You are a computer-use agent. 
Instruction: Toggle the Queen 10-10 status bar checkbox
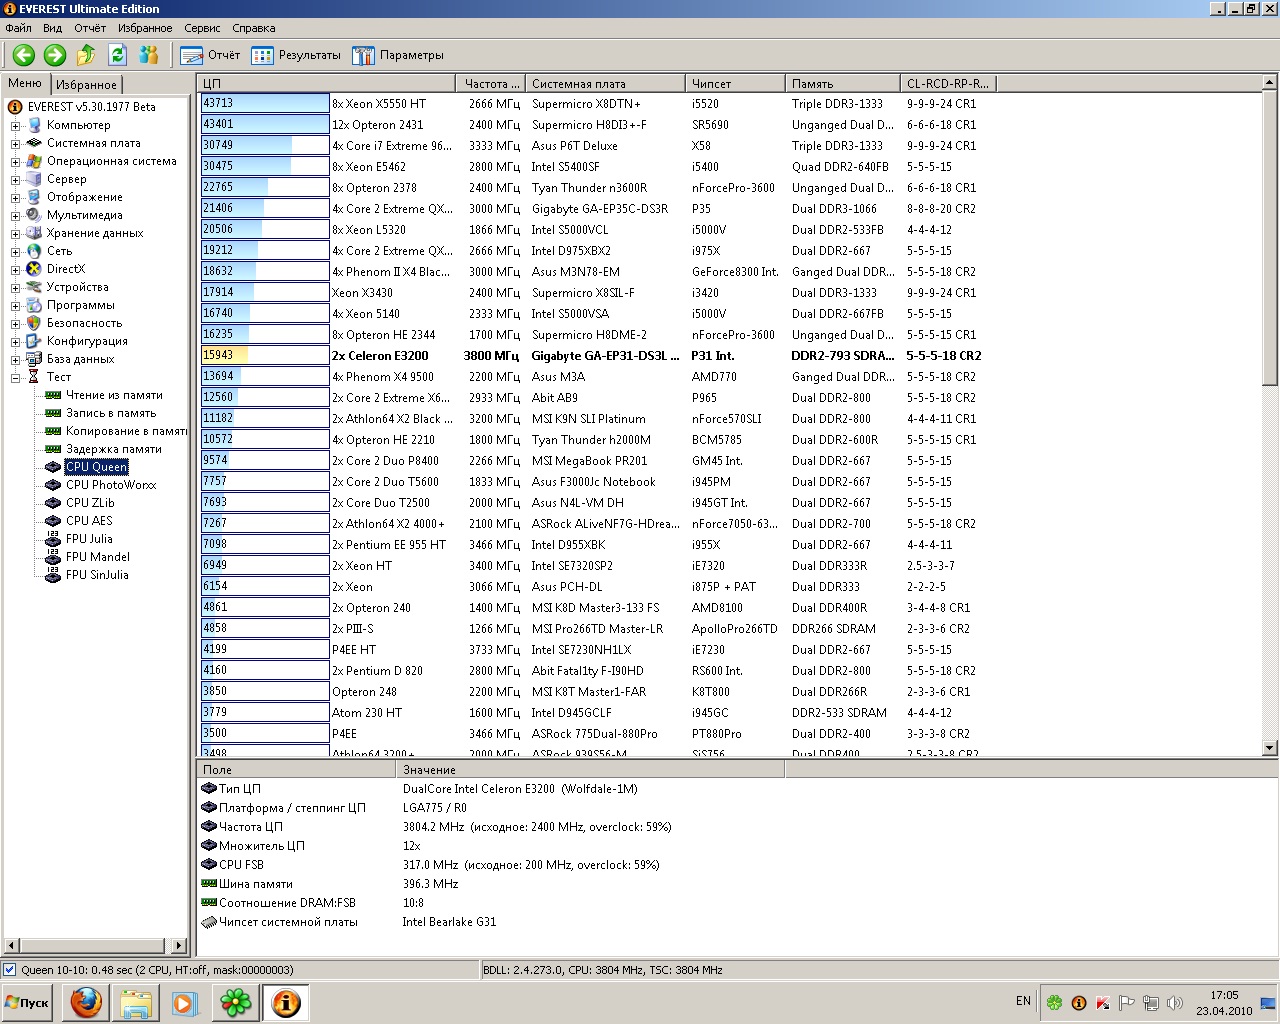(10, 970)
